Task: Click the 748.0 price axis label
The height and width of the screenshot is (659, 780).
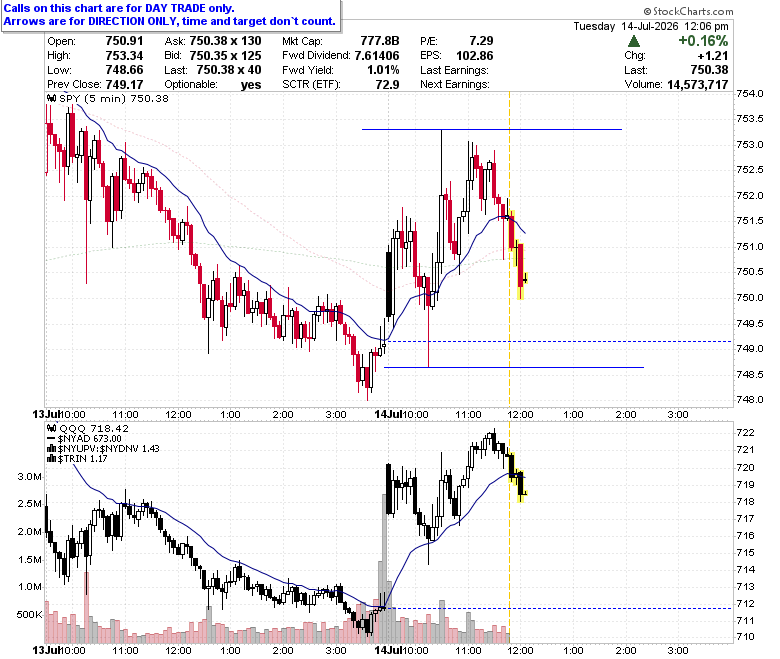Action: pos(750,399)
